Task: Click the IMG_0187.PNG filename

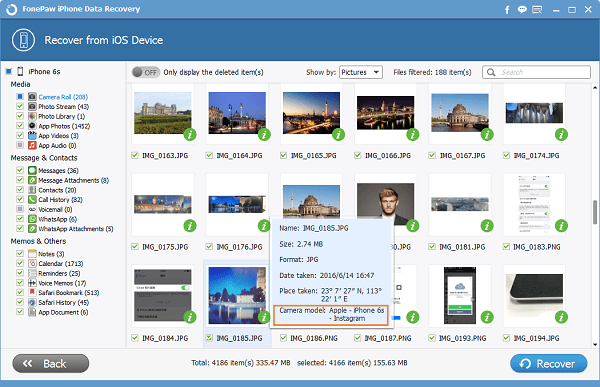Action: (388, 338)
